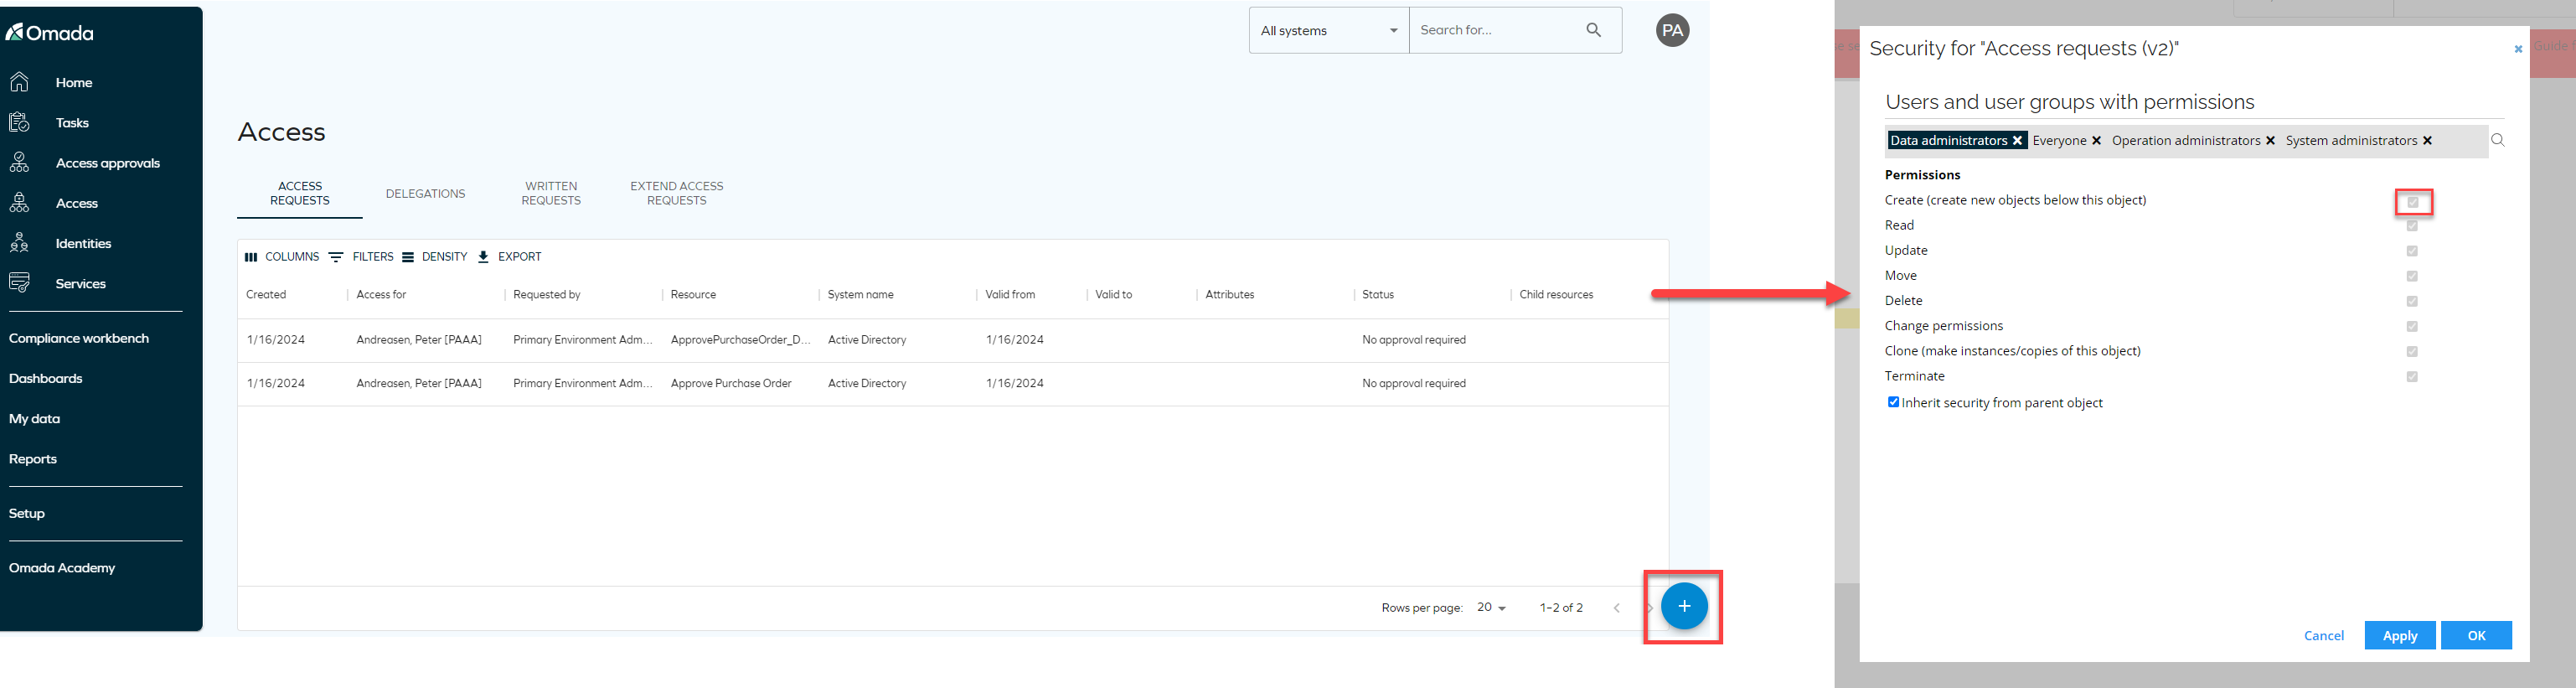Image resolution: width=2576 pixels, height=688 pixels.
Task: Sort by System name column header
Action: (861, 295)
